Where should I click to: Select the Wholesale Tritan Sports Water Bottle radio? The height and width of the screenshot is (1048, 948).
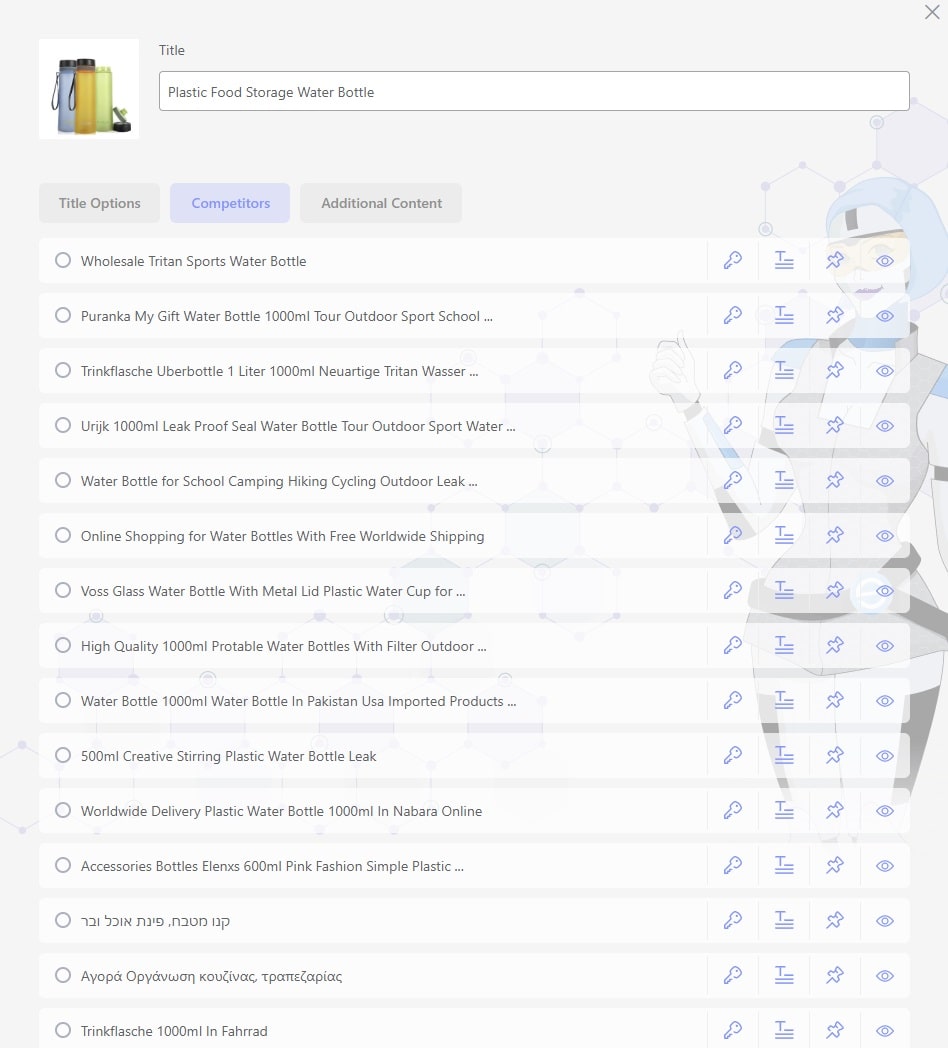[63, 261]
